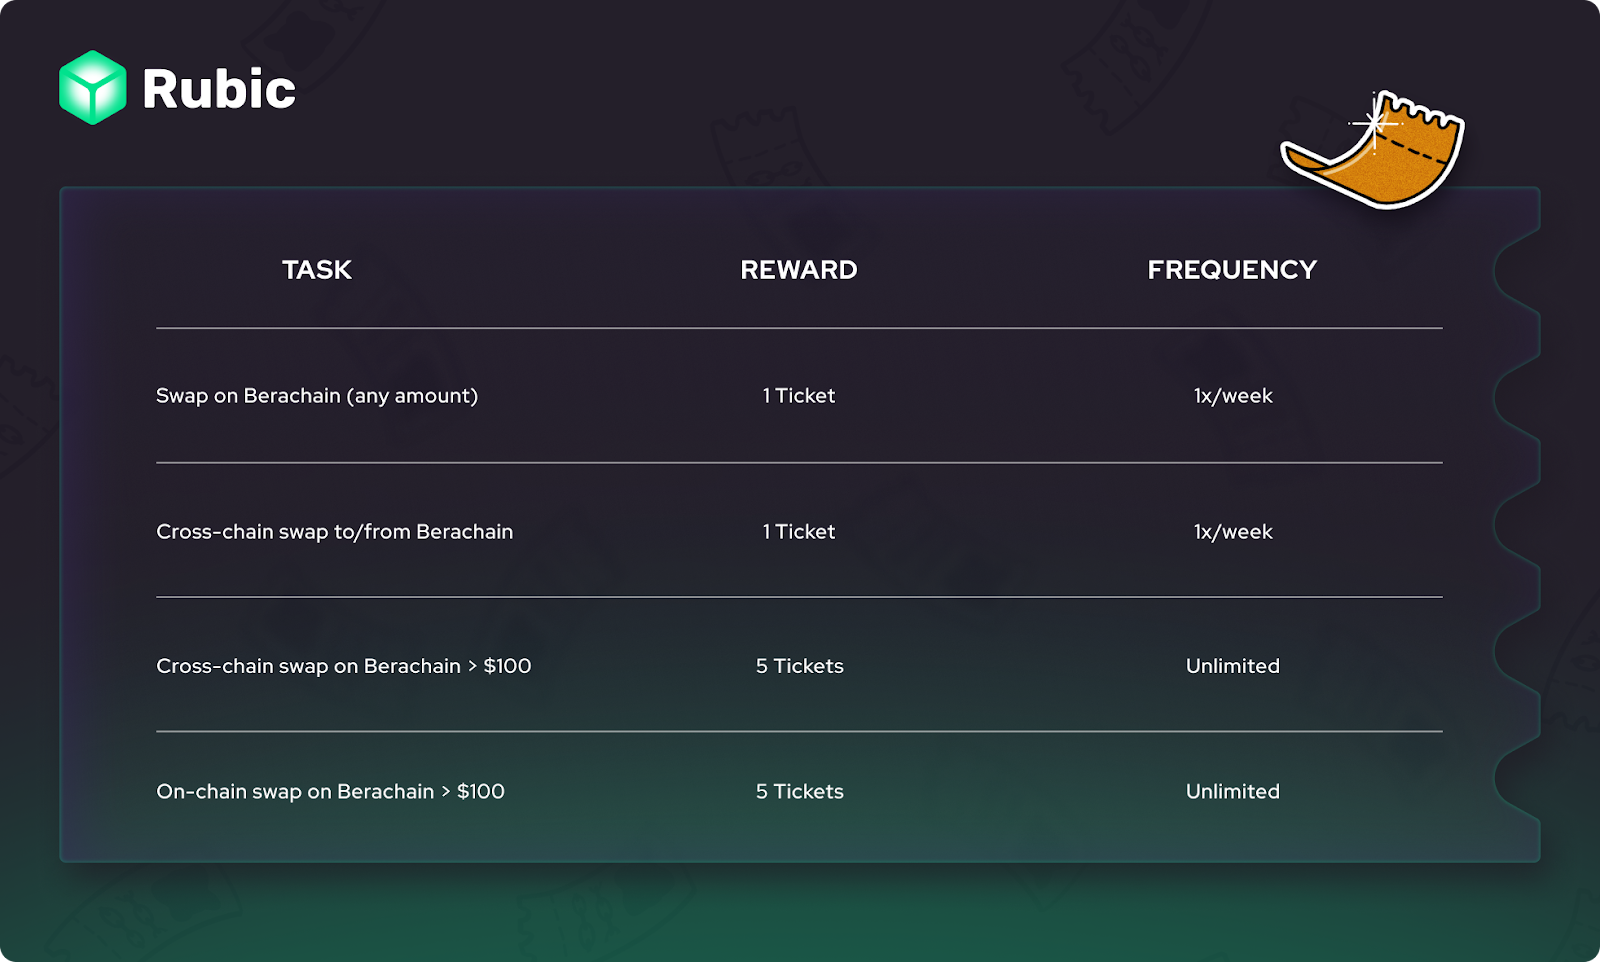
Task: Click 'Swap on Berachain (any amount)' task
Action: pos(317,396)
